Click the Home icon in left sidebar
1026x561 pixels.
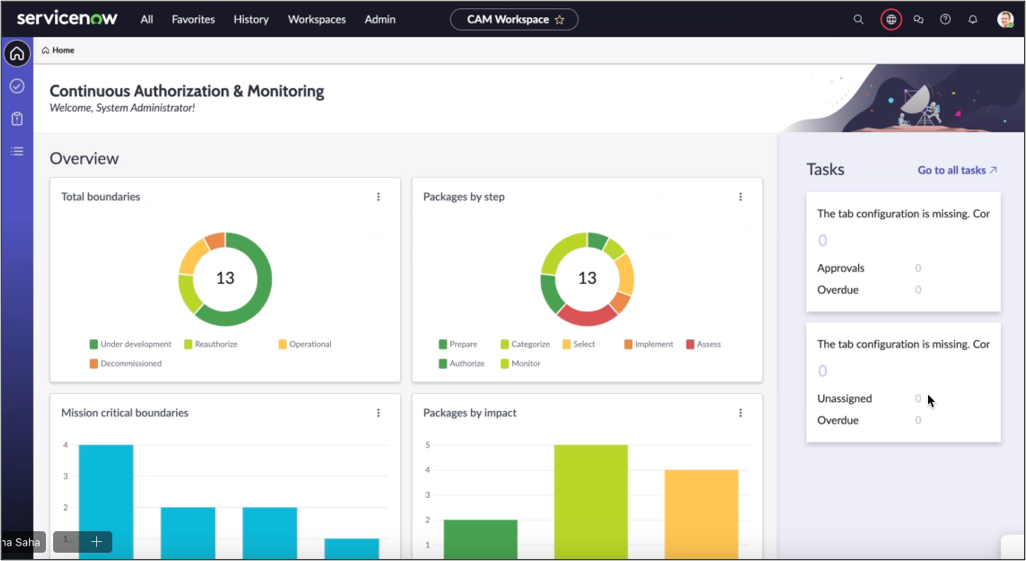coord(16,53)
